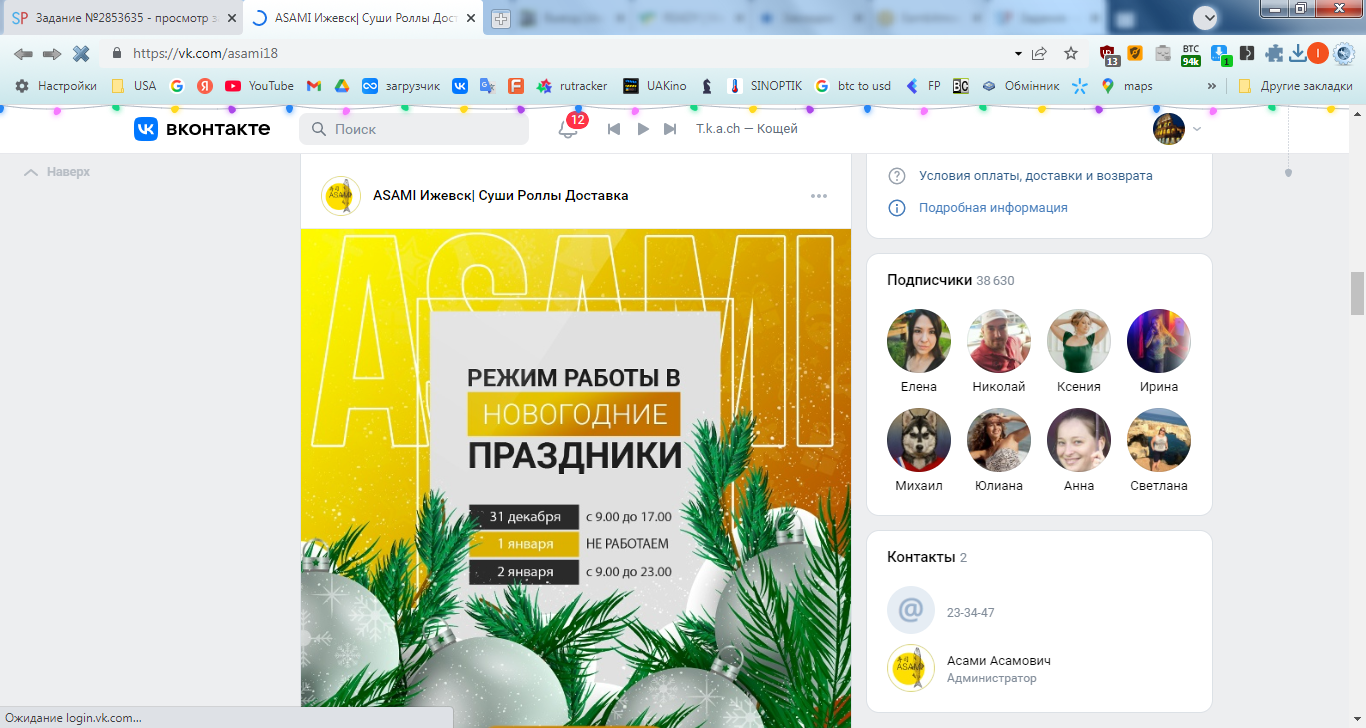Open the maps bookmark
1366x728 pixels.
pyautogui.click(x=1127, y=86)
